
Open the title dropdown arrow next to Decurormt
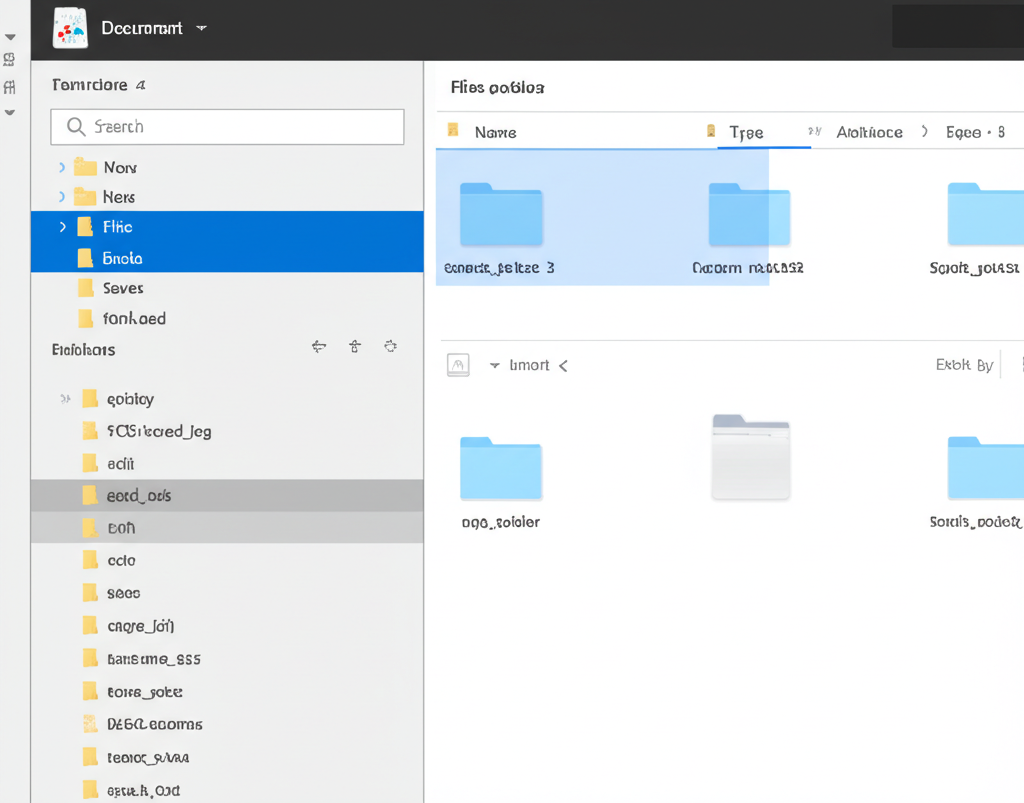pos(201,28)
